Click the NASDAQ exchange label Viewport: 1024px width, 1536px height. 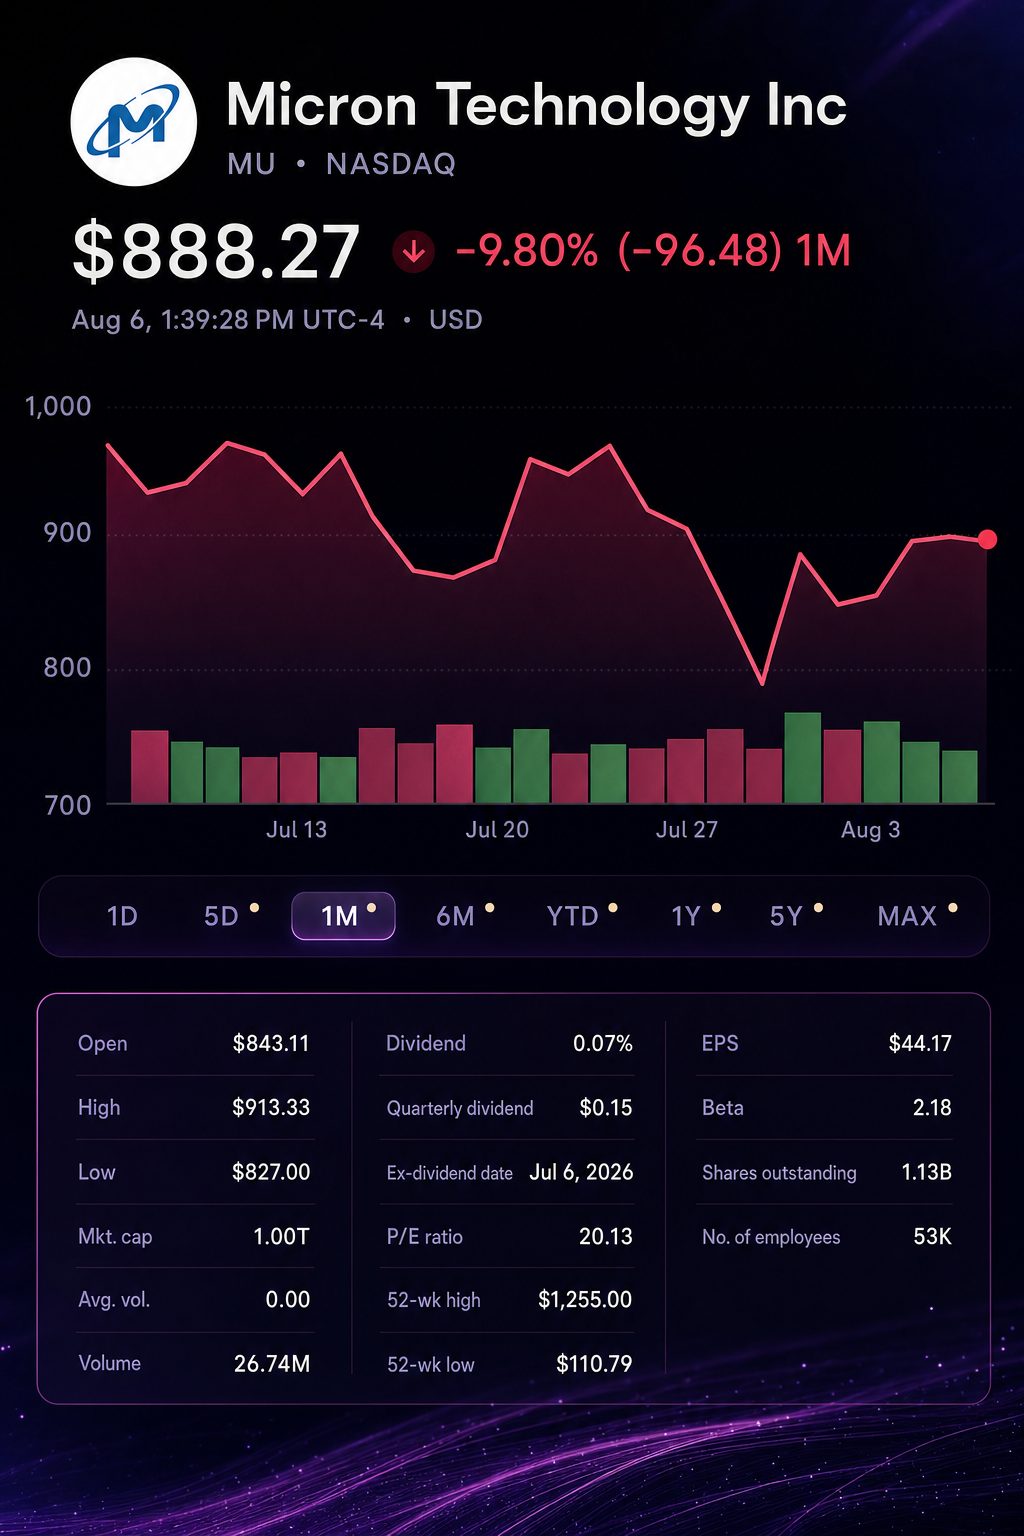click(391, 164)
